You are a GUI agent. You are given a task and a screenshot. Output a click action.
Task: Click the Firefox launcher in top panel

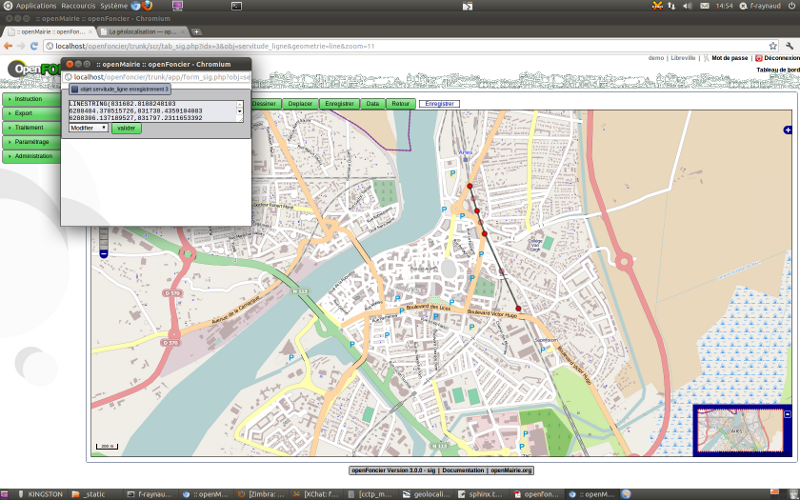click(148, 6)
